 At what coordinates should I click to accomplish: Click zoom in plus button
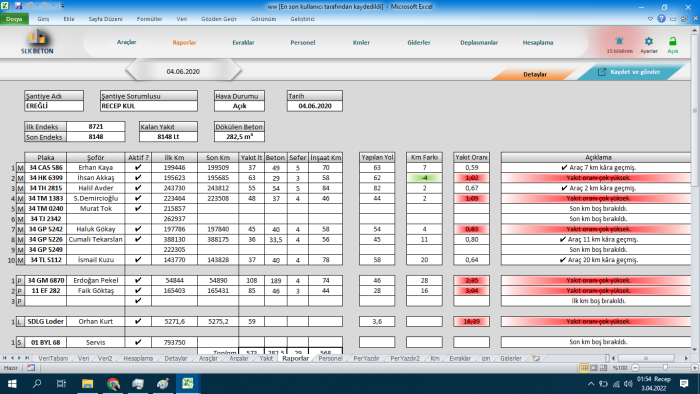[x=695, y=368]
